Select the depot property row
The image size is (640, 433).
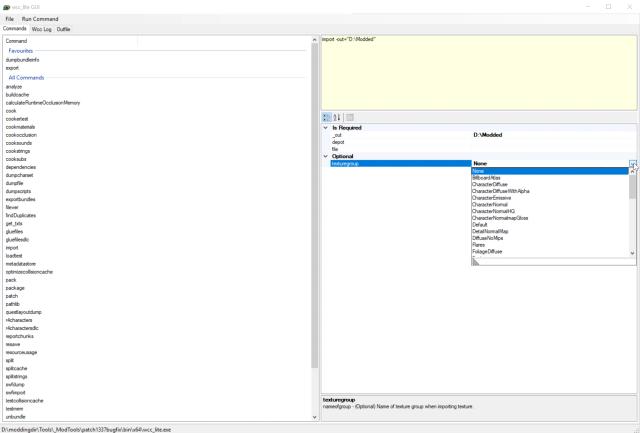pyautogui.click(x=483, y=142)
